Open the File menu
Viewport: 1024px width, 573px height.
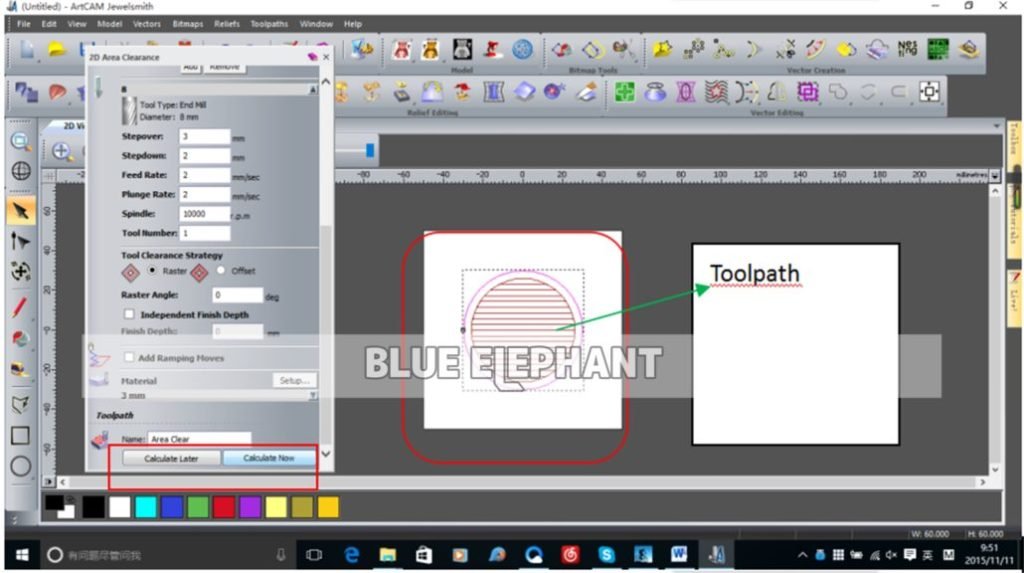(24, 24)
